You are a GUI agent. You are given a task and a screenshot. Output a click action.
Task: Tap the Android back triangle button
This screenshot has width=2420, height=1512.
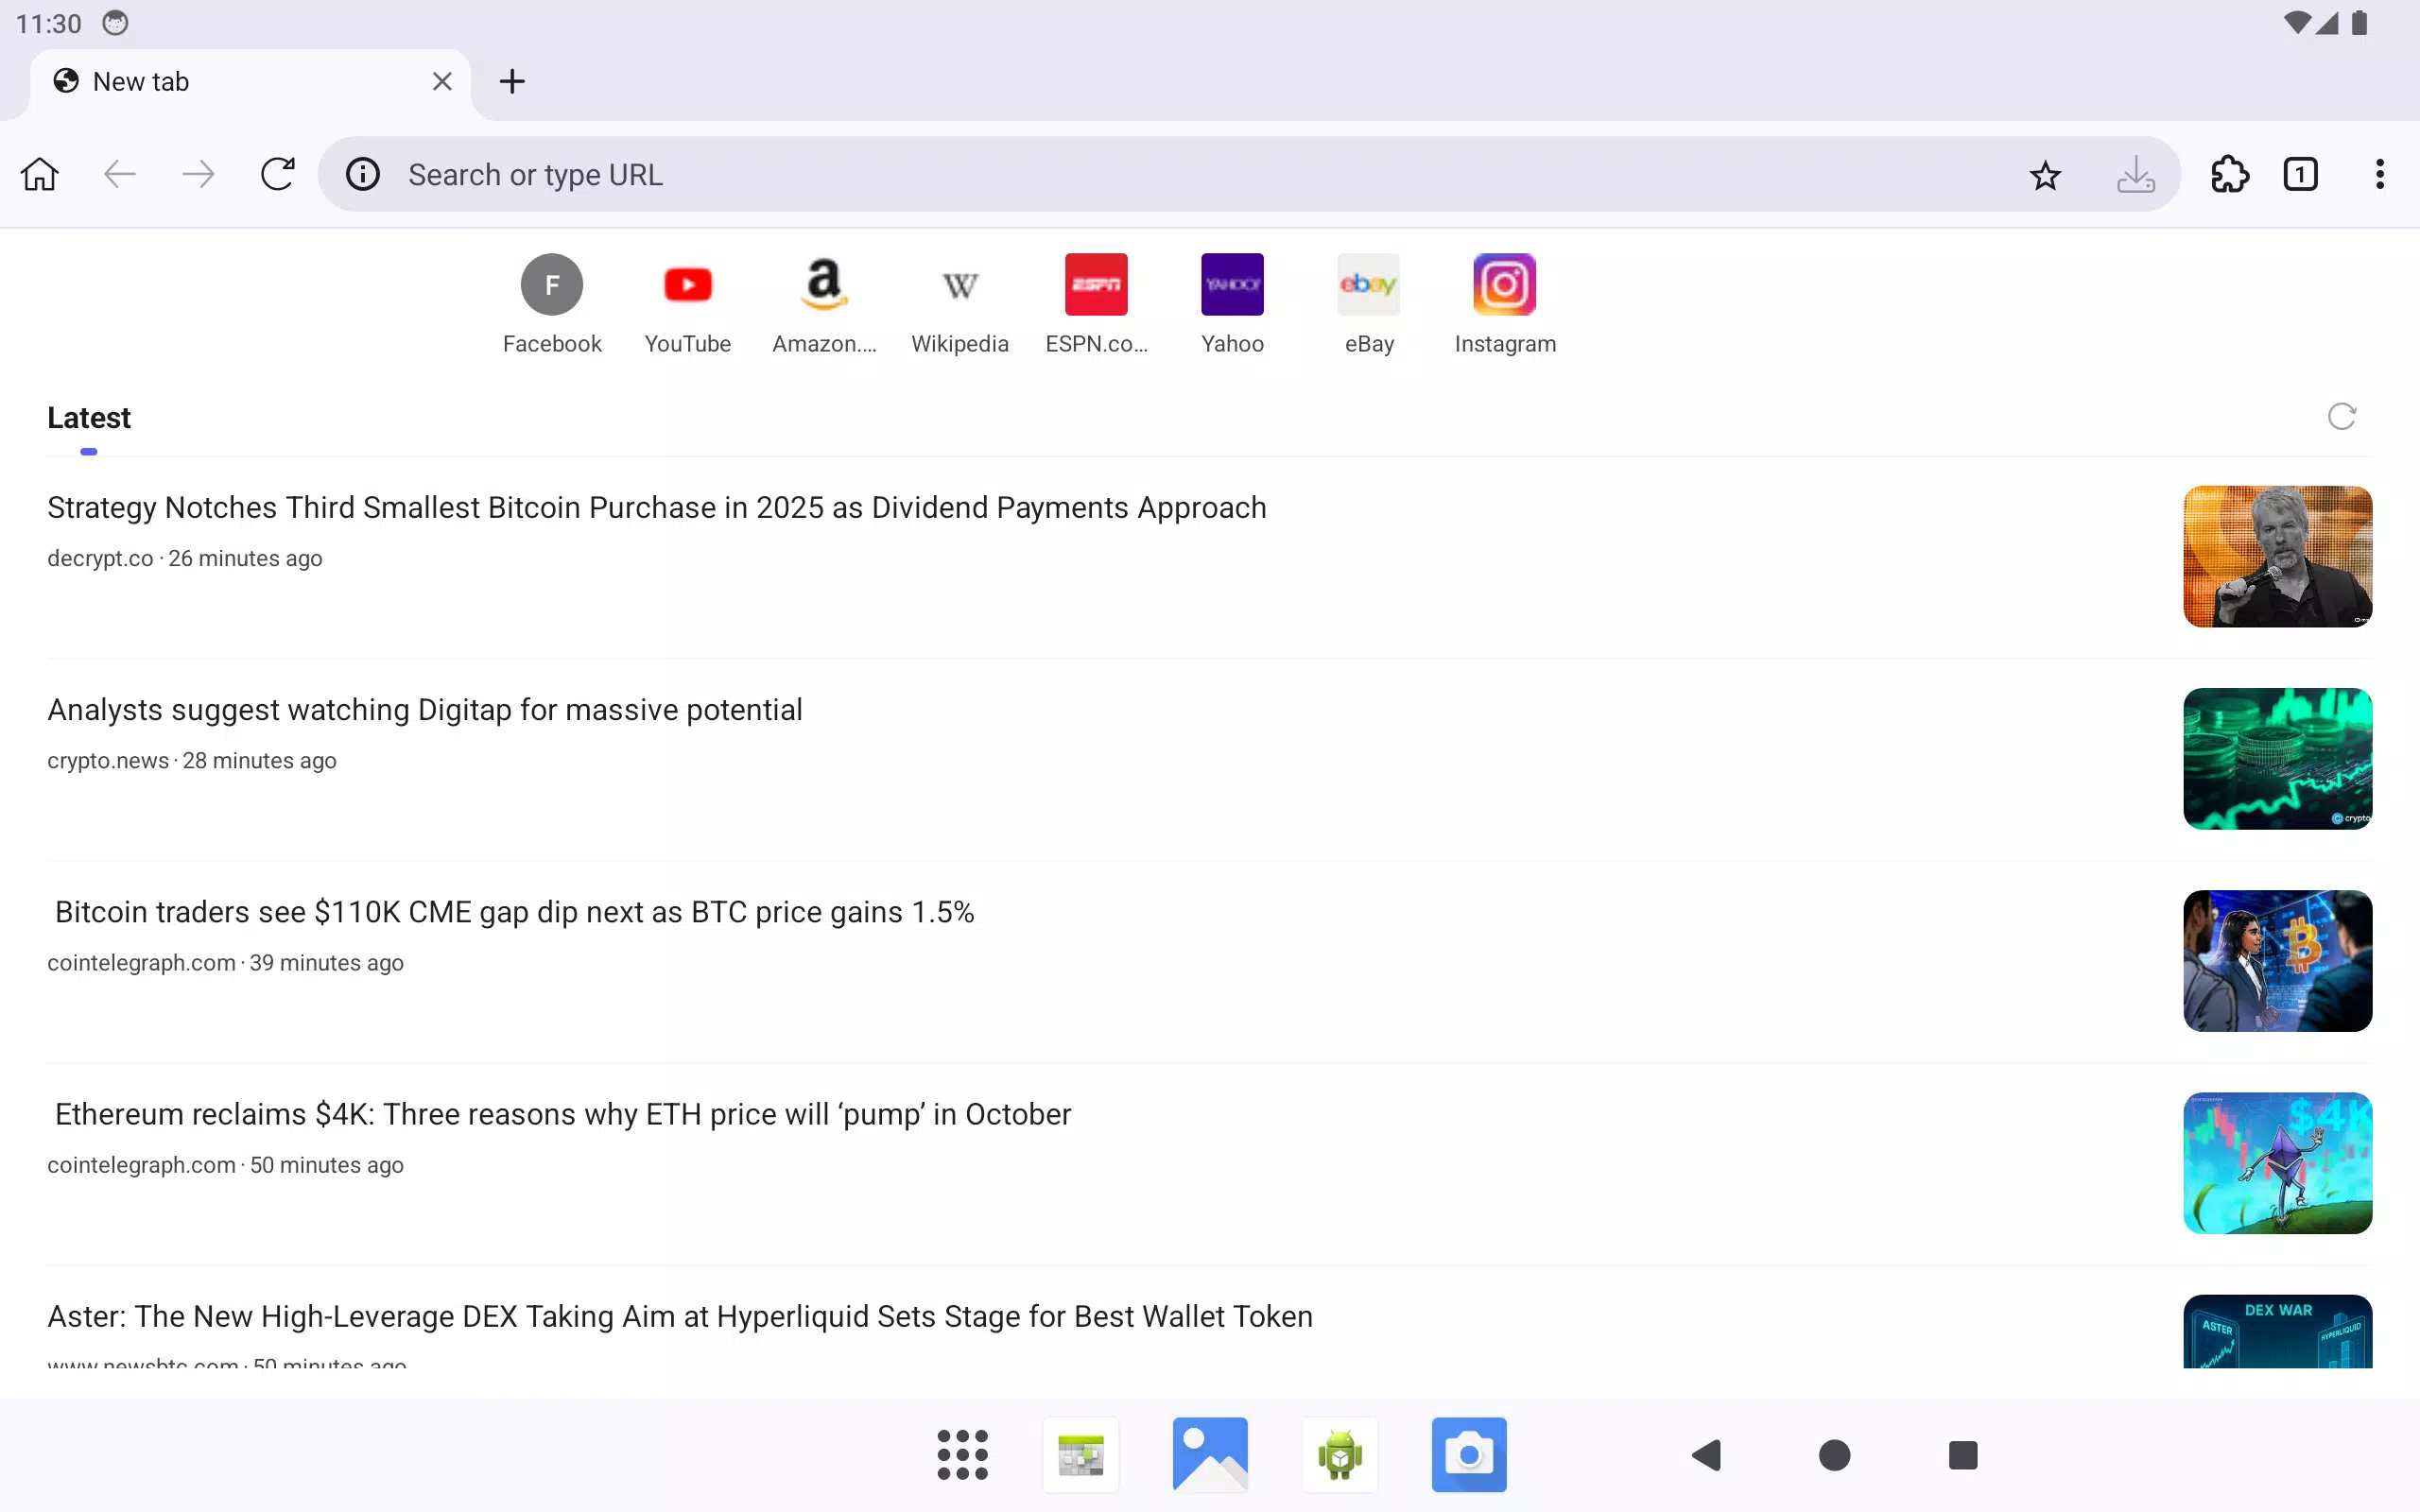pyautogui.click(x=1706, y=1455)
